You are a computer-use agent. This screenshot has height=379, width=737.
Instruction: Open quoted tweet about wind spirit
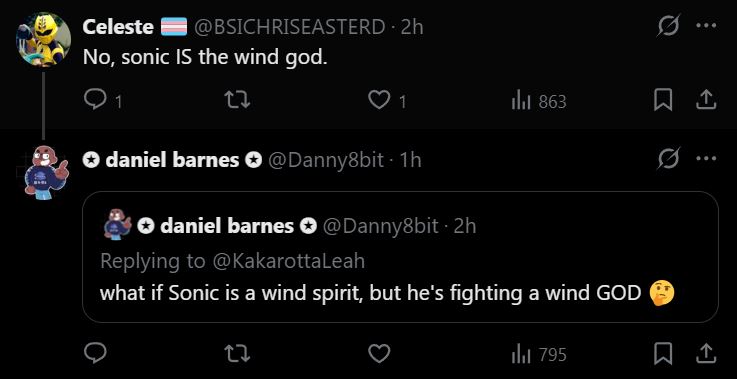point(400,257)
